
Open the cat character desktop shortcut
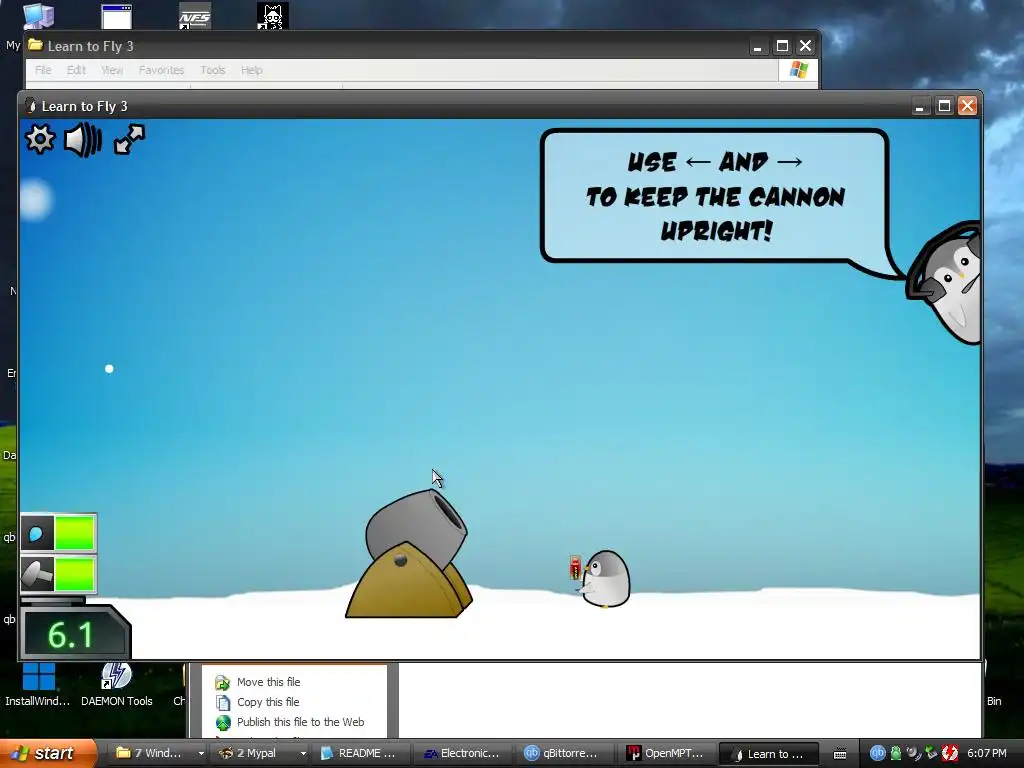(272, 16)
